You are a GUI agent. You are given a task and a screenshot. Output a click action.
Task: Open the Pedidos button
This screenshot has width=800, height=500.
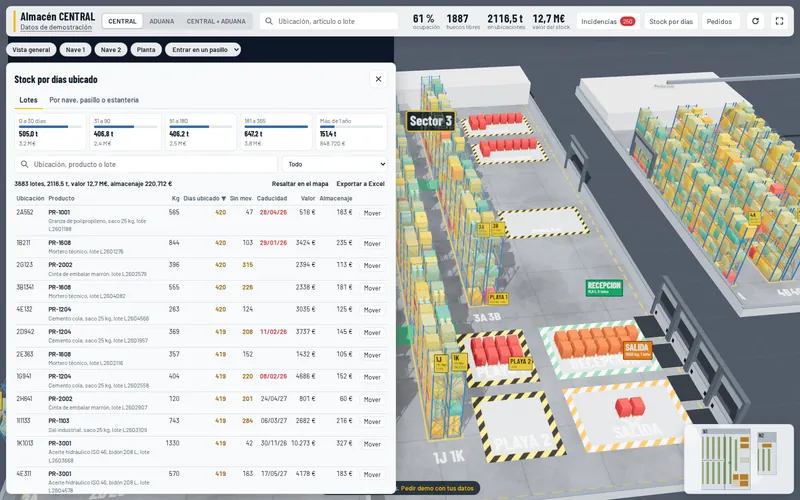click(x=719, y=21)
